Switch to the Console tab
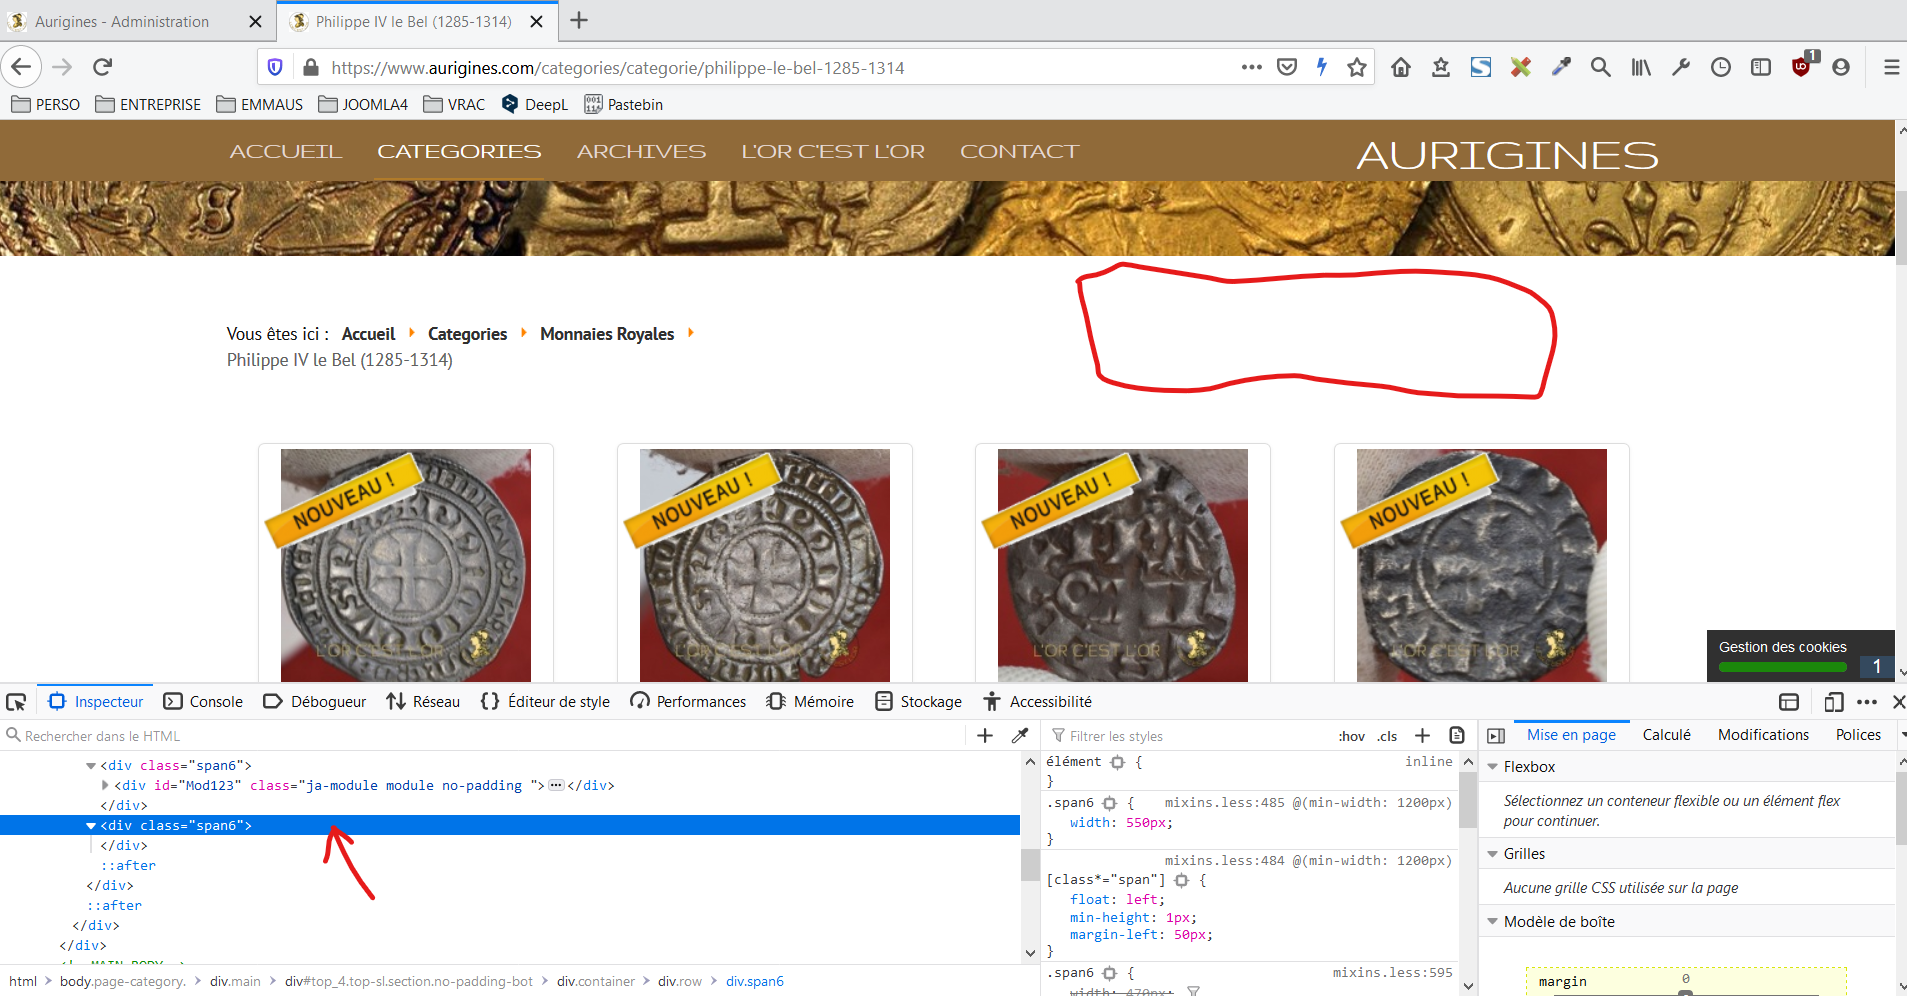 click(x=203, y=702)
